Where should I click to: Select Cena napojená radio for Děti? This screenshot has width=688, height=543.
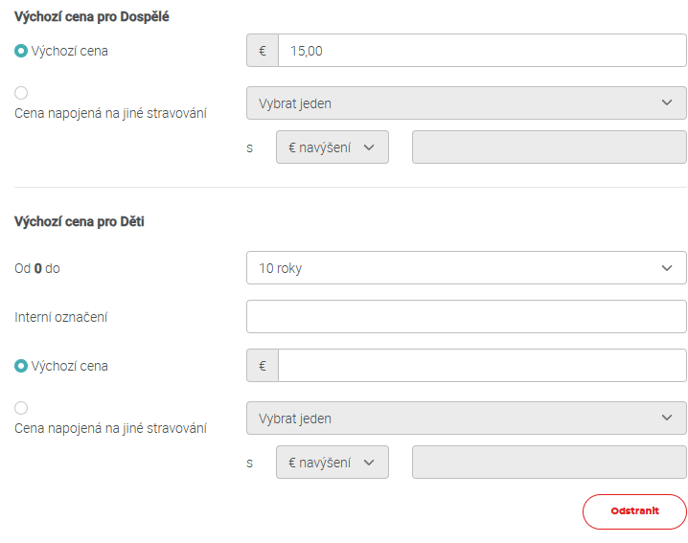click(21, 408)
